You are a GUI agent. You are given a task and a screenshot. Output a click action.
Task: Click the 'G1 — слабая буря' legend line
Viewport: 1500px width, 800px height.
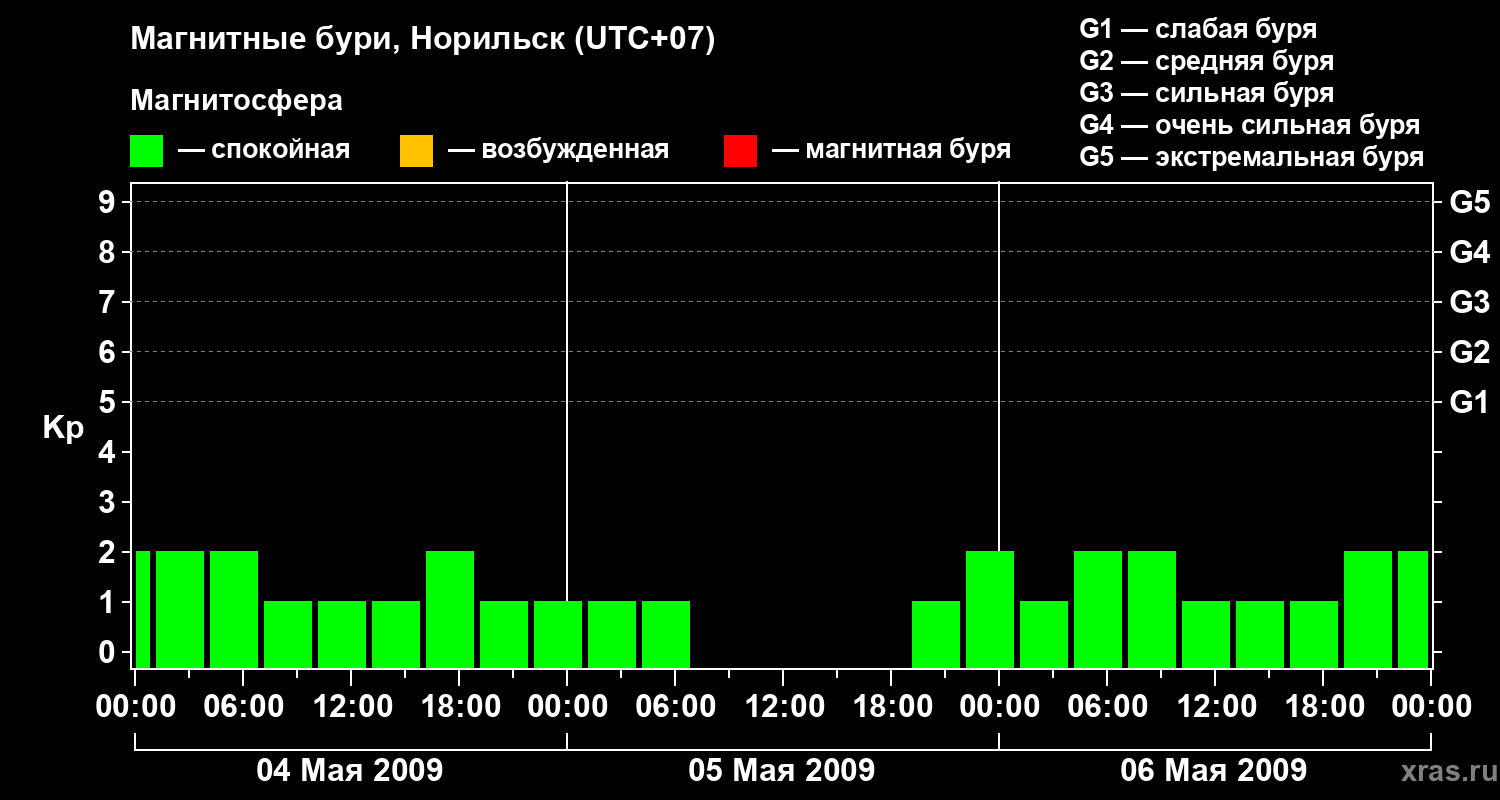(1198, 29)
